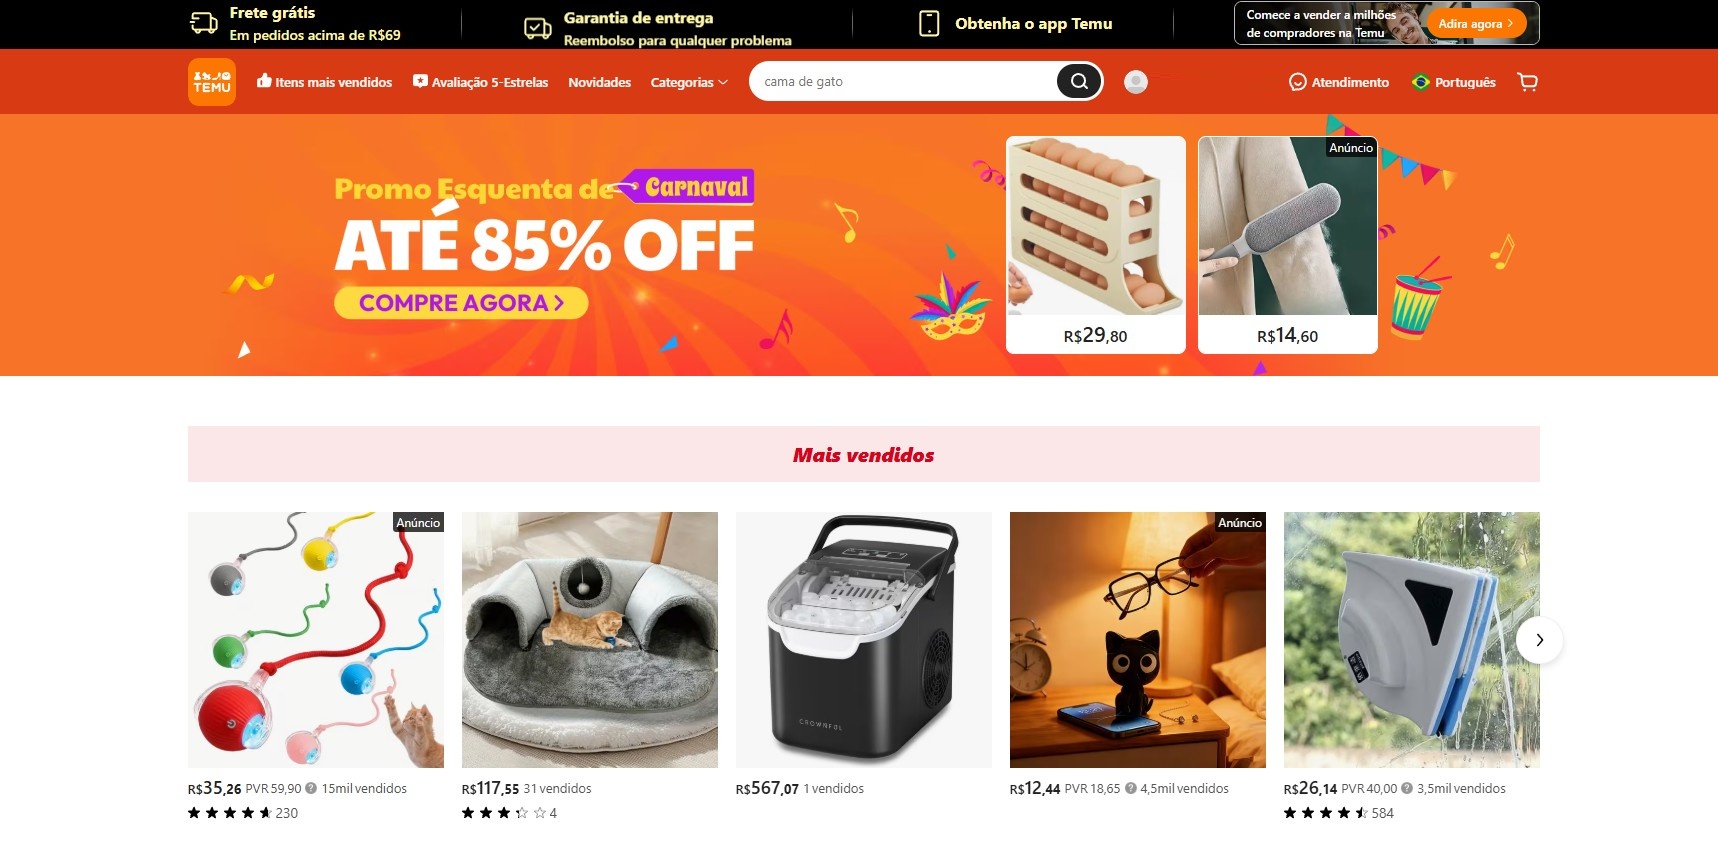Click the Atendimento support icon

pos(1298,82)
